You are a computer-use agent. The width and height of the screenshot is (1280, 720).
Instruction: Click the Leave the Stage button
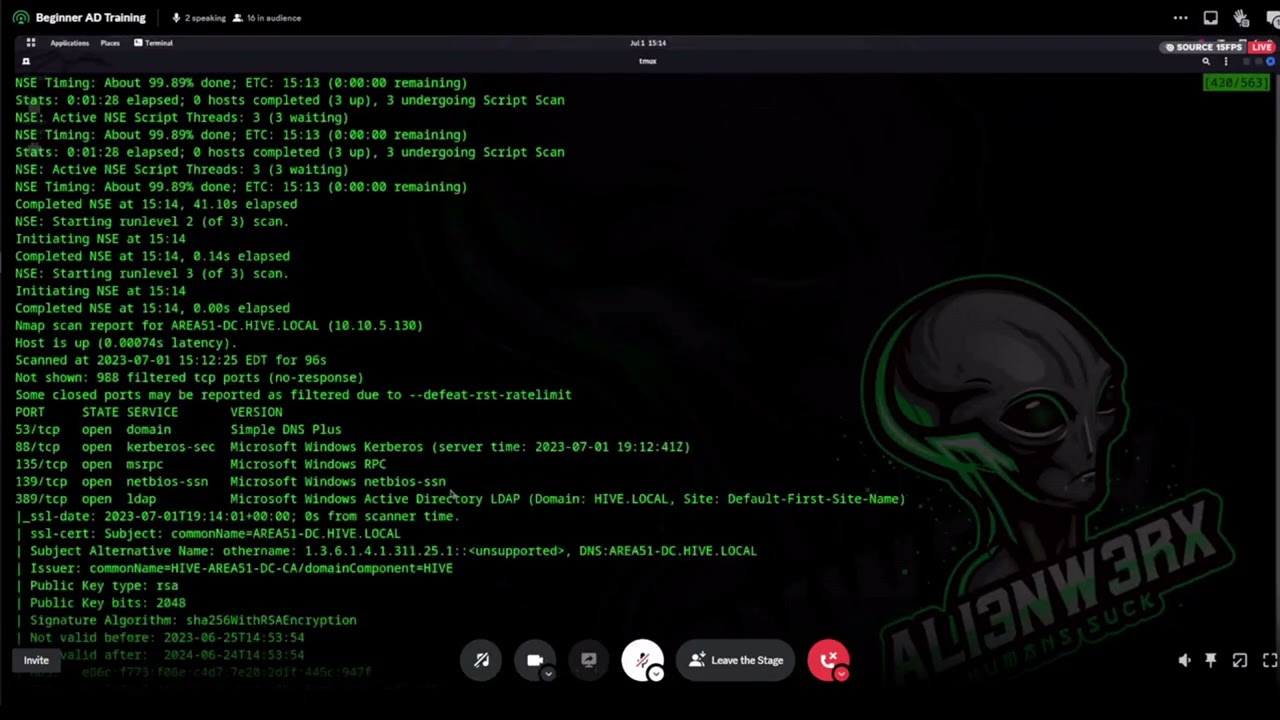pyautogui.click(x=736, y=660)
